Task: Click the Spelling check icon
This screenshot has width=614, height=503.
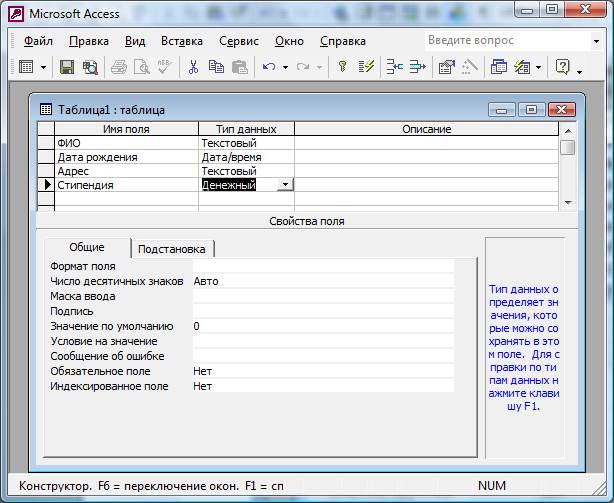Action: click(164, 67)
